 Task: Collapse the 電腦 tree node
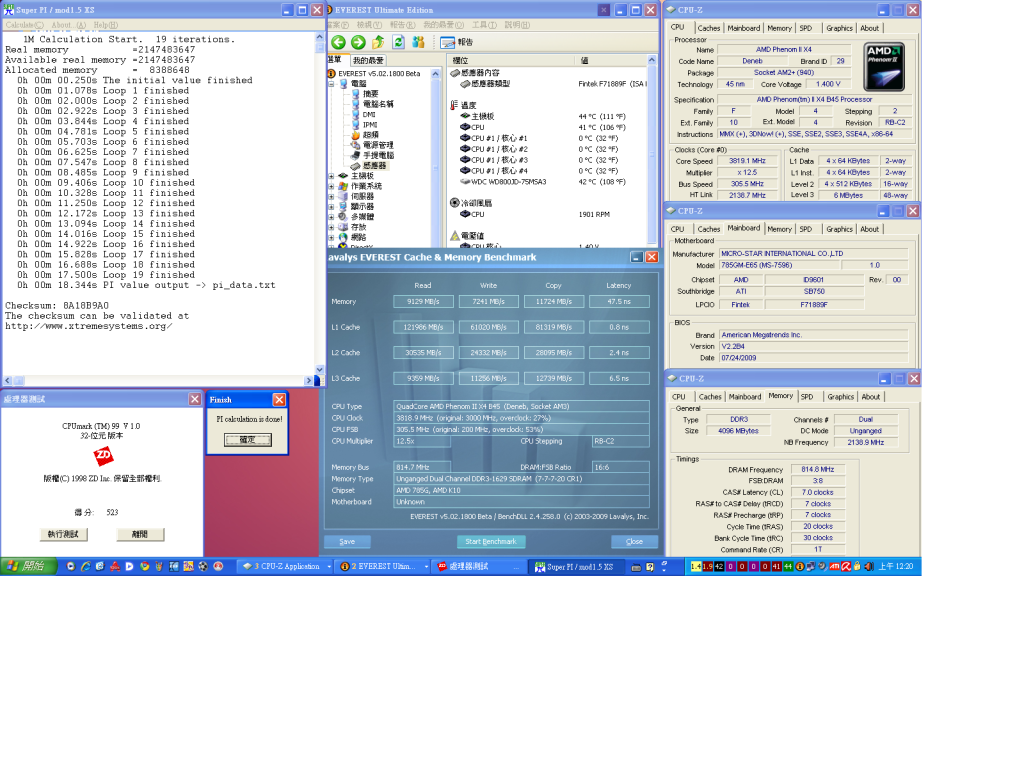click(x=331, y=84)
